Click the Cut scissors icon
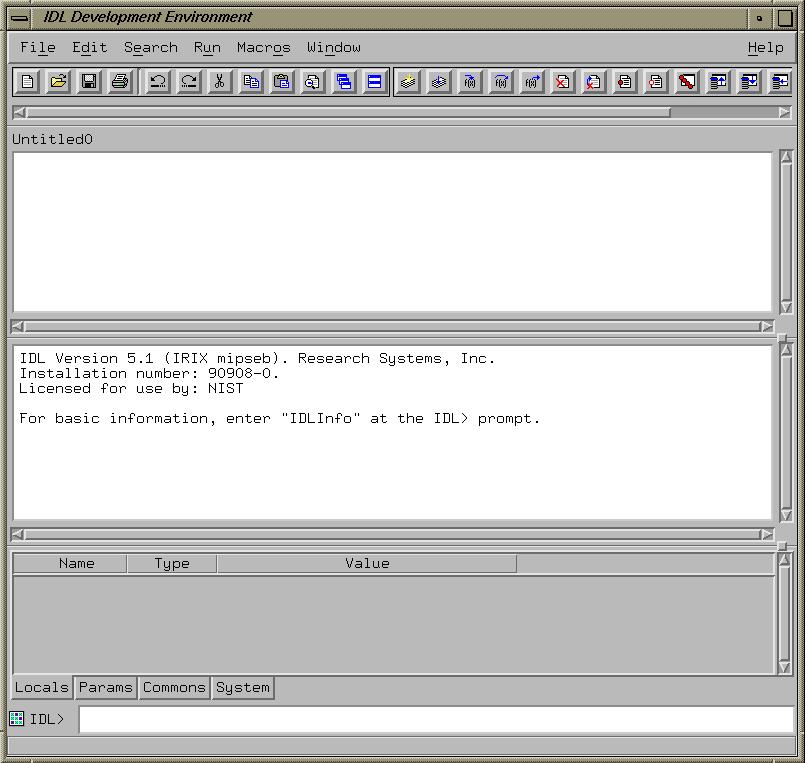Image resolution: width=805 pixels, height=763 pixels. [220, 82]
